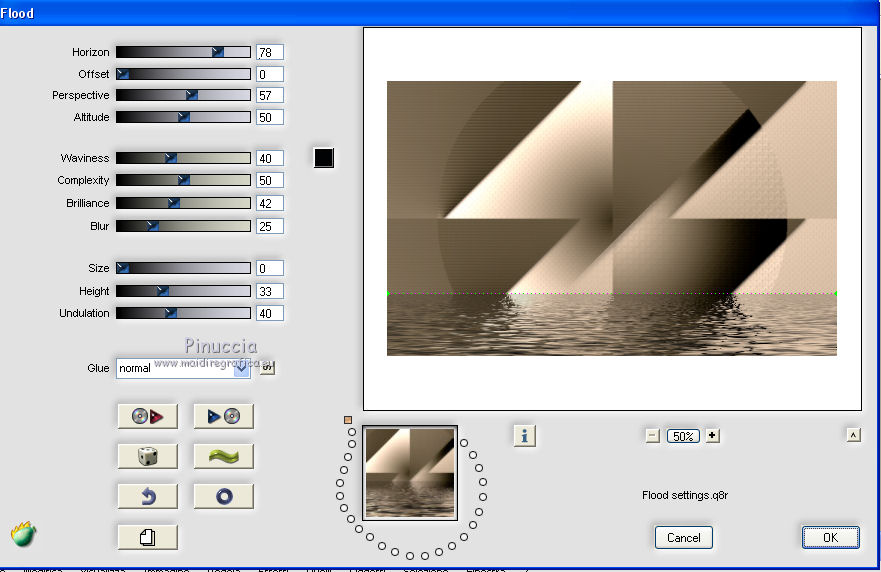The width and height of the screenshot is (881, 572).
Task: Click the copy pages button
Action: 148,537
